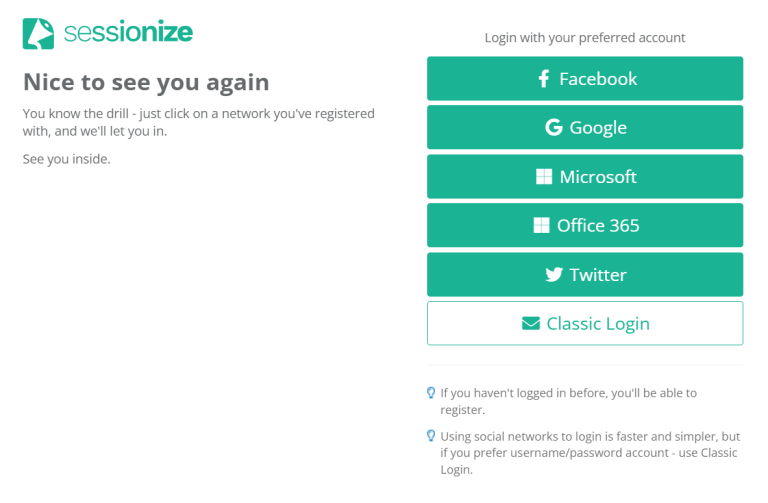Click the 'Login with your preferred account' text
This screenshot has height=503, width=768.
coord(585,38)
